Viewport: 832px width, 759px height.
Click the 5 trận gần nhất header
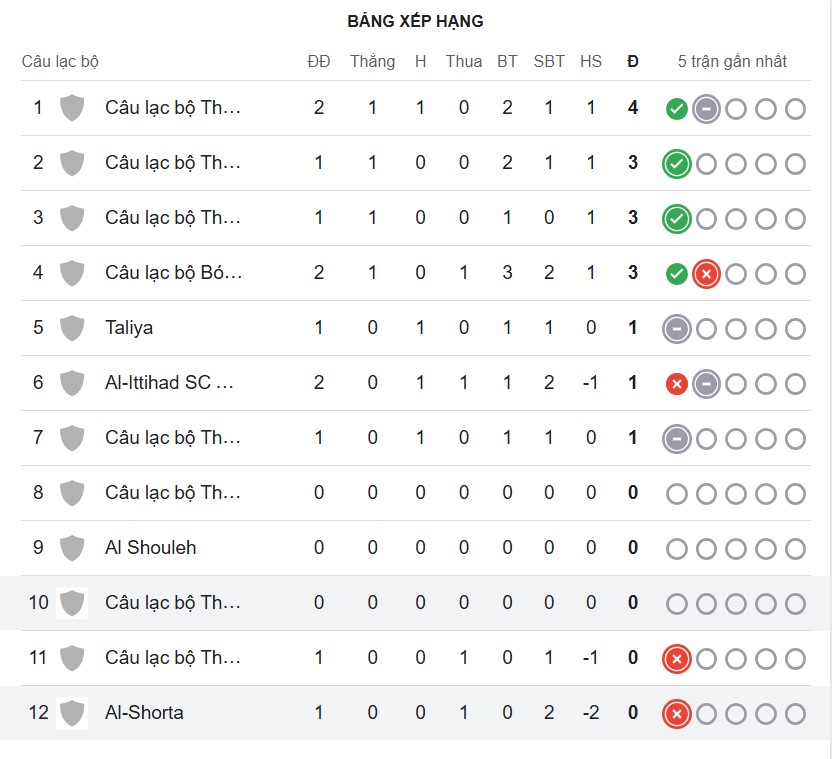coord(732,61)
